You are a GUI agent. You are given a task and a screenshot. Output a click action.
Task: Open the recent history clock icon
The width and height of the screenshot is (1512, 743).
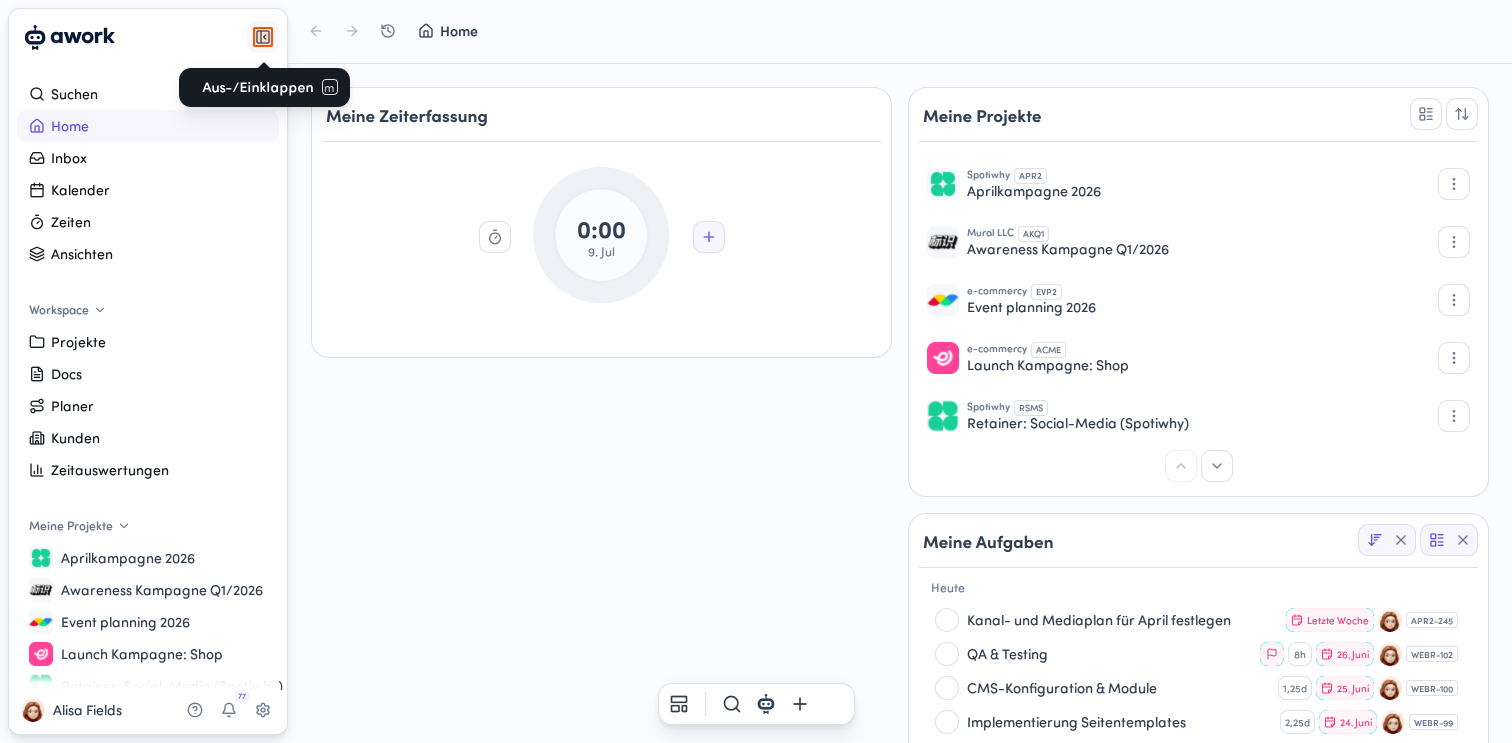tap(388, 31)
